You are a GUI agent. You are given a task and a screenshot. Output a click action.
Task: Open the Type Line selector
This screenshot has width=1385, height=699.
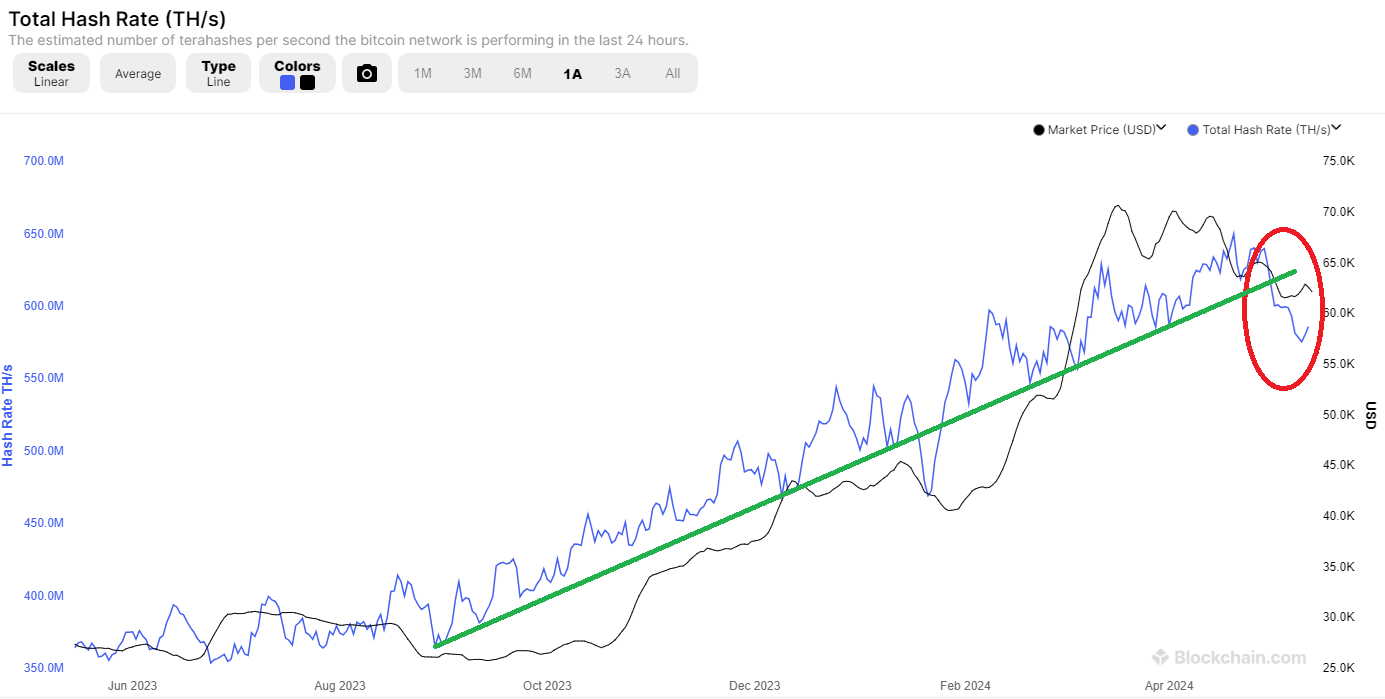pyautogui.click(x=218, y=73)
